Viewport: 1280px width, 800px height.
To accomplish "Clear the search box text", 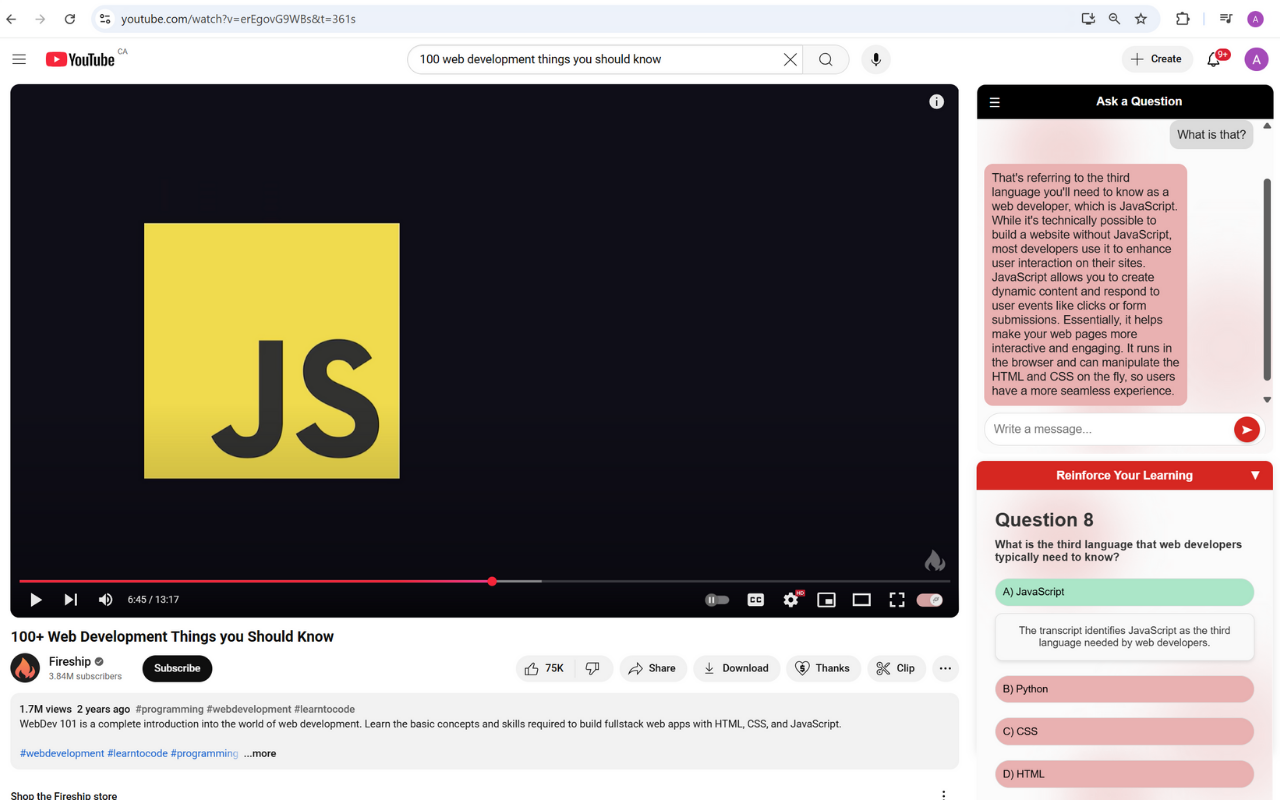I will (x=790, y=59).
